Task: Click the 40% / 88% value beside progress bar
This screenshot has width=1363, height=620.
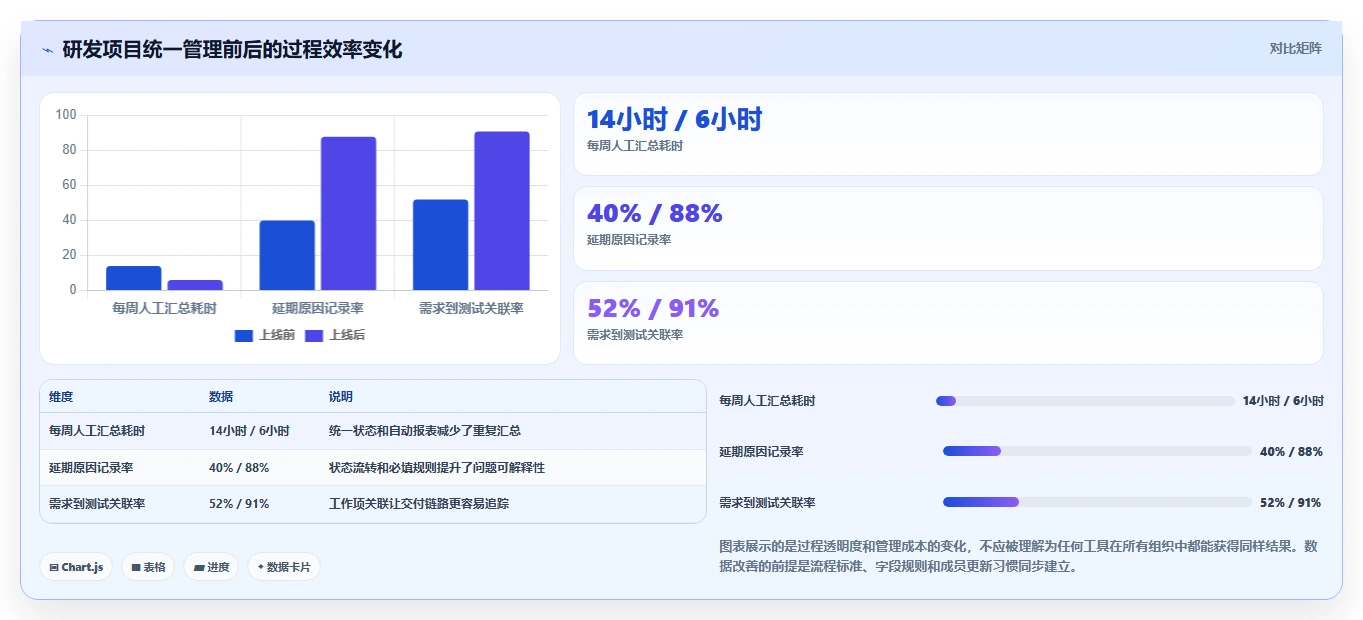Action: tap(1291, 452)
